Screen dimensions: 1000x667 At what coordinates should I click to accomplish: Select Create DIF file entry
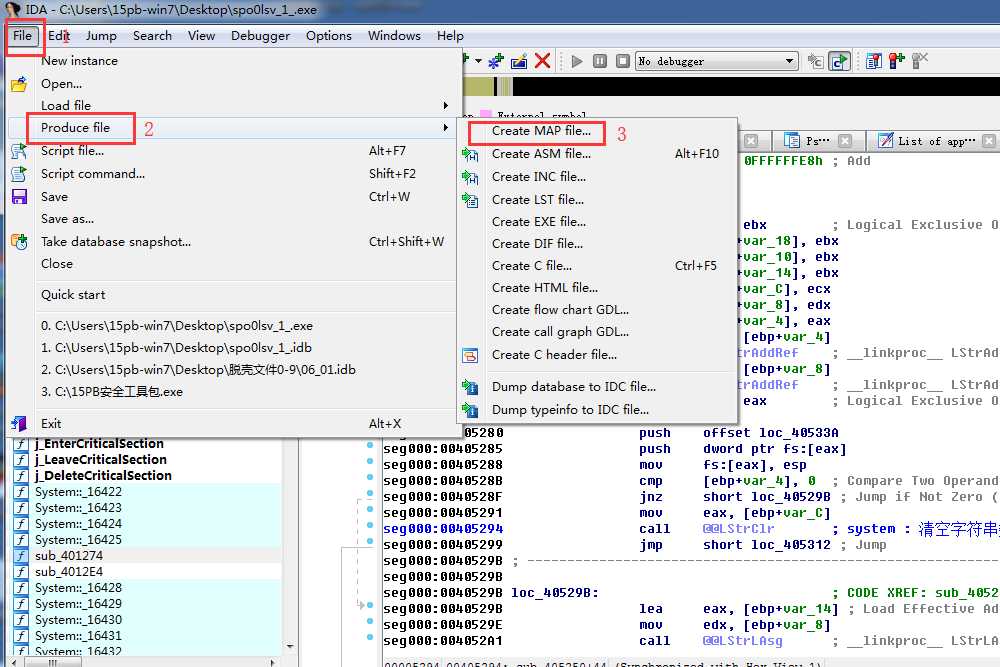[x=598, y=244]
